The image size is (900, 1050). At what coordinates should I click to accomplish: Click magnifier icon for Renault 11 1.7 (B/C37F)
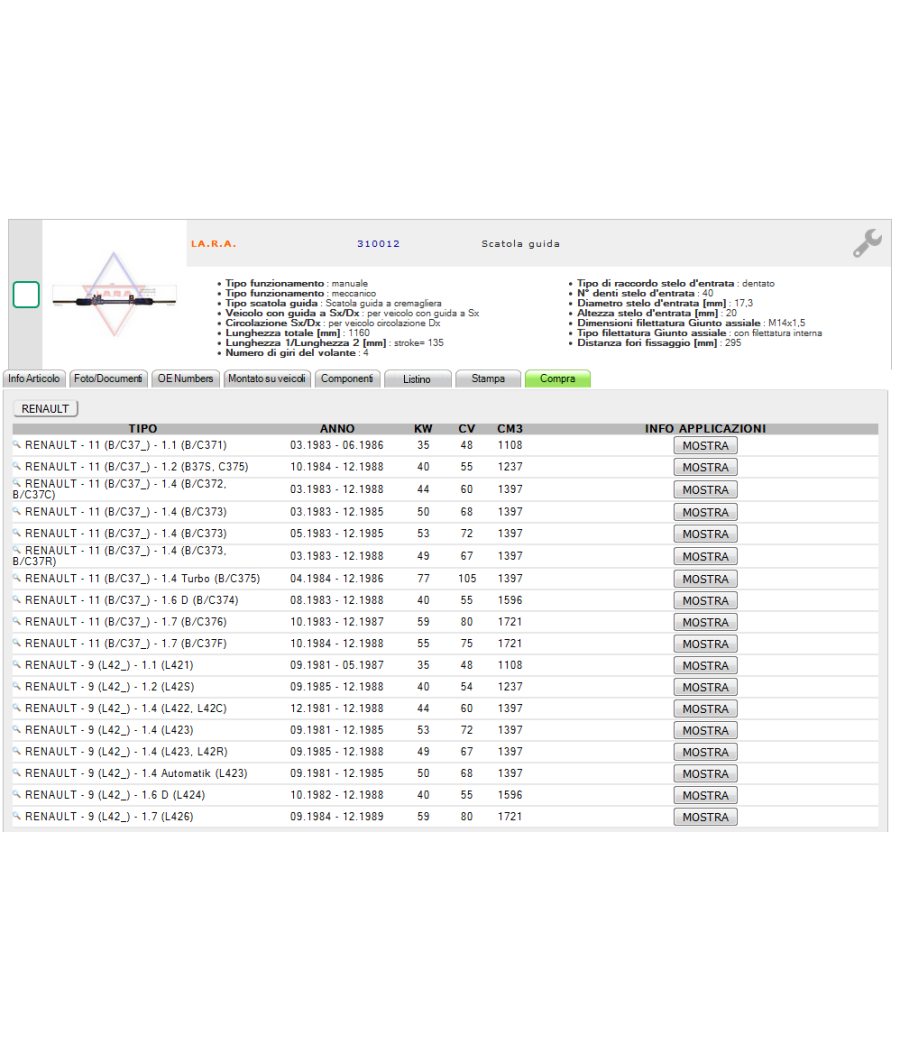17,643
